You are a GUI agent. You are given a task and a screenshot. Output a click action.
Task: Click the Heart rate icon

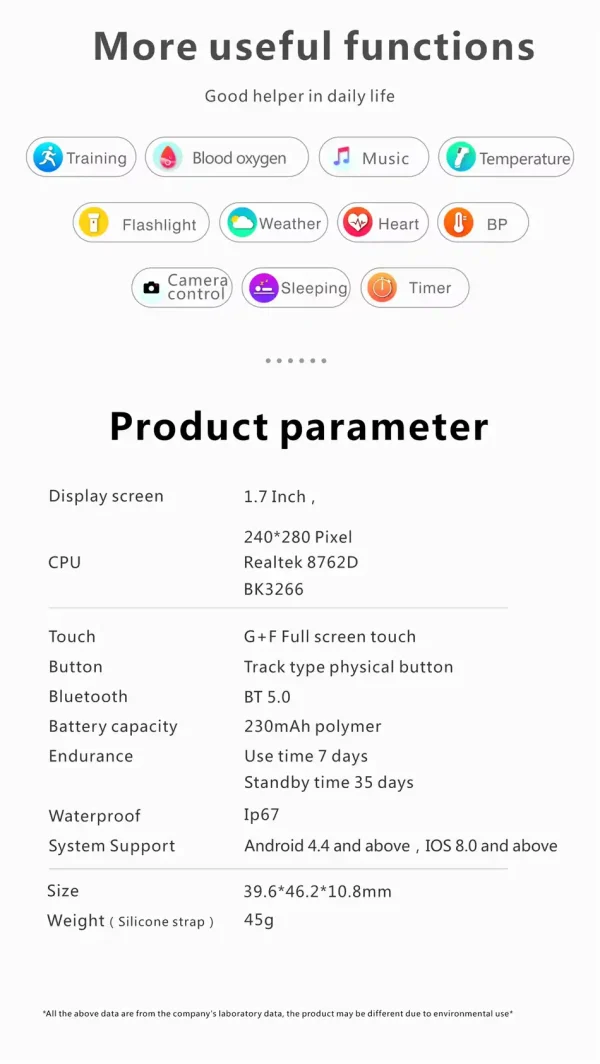(x=357, y=223)
